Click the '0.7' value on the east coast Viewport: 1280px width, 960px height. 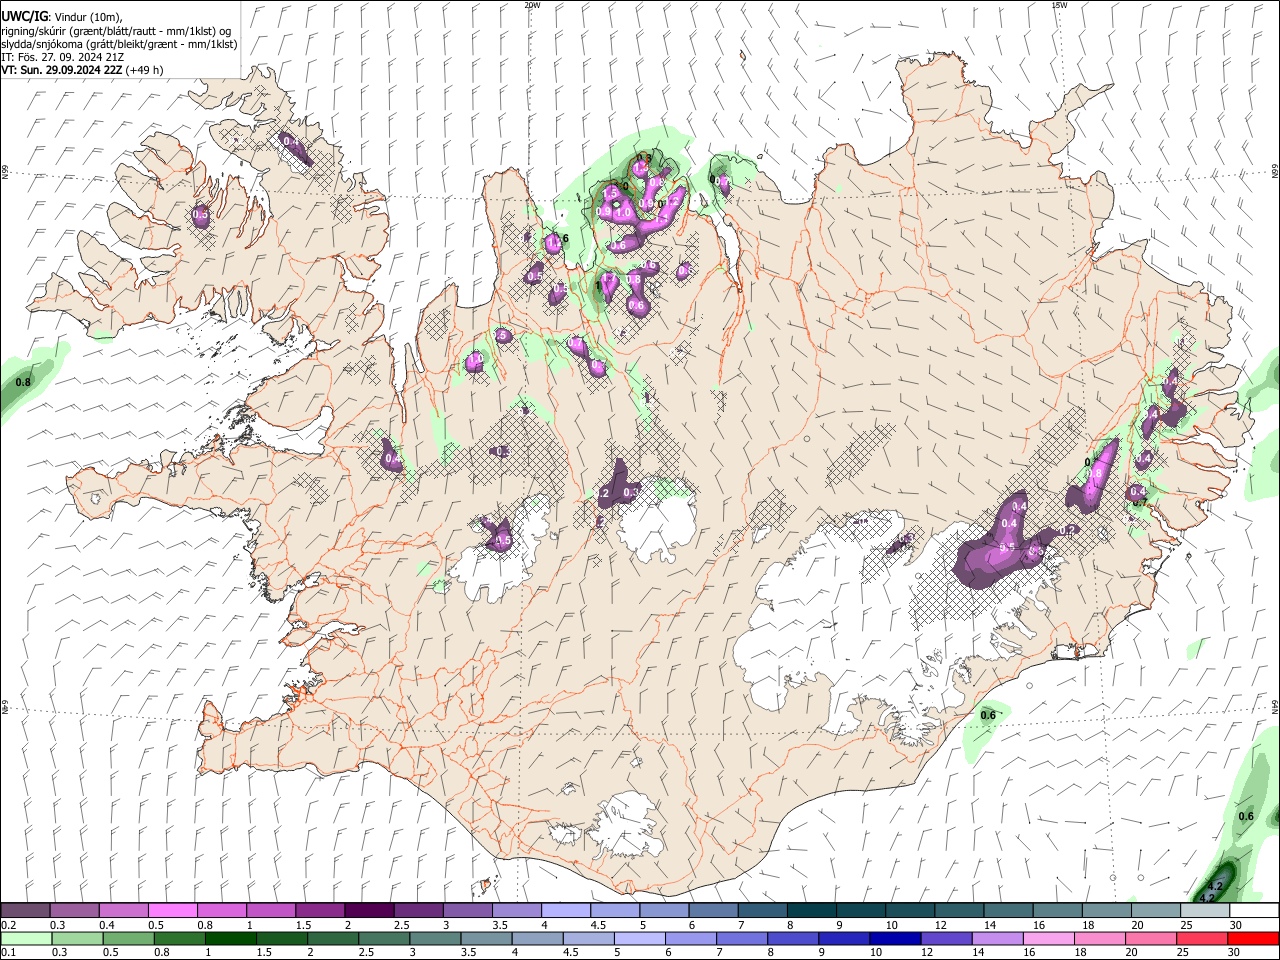click(1139, 503)
